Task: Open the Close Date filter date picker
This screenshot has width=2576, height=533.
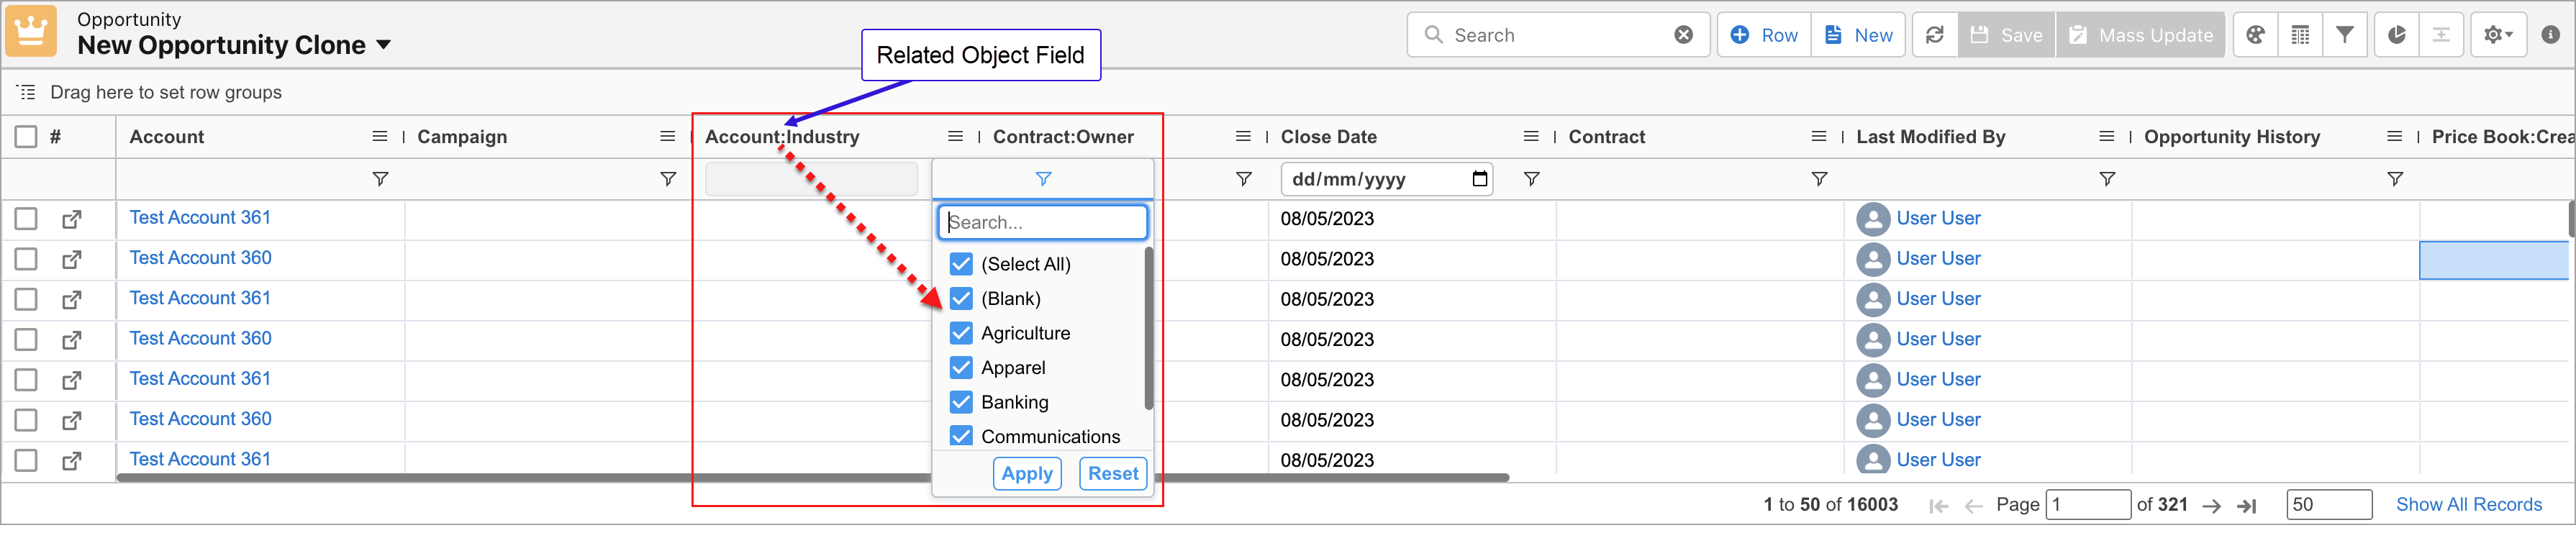Action: pyautogui.click(x=1479, y=179)
